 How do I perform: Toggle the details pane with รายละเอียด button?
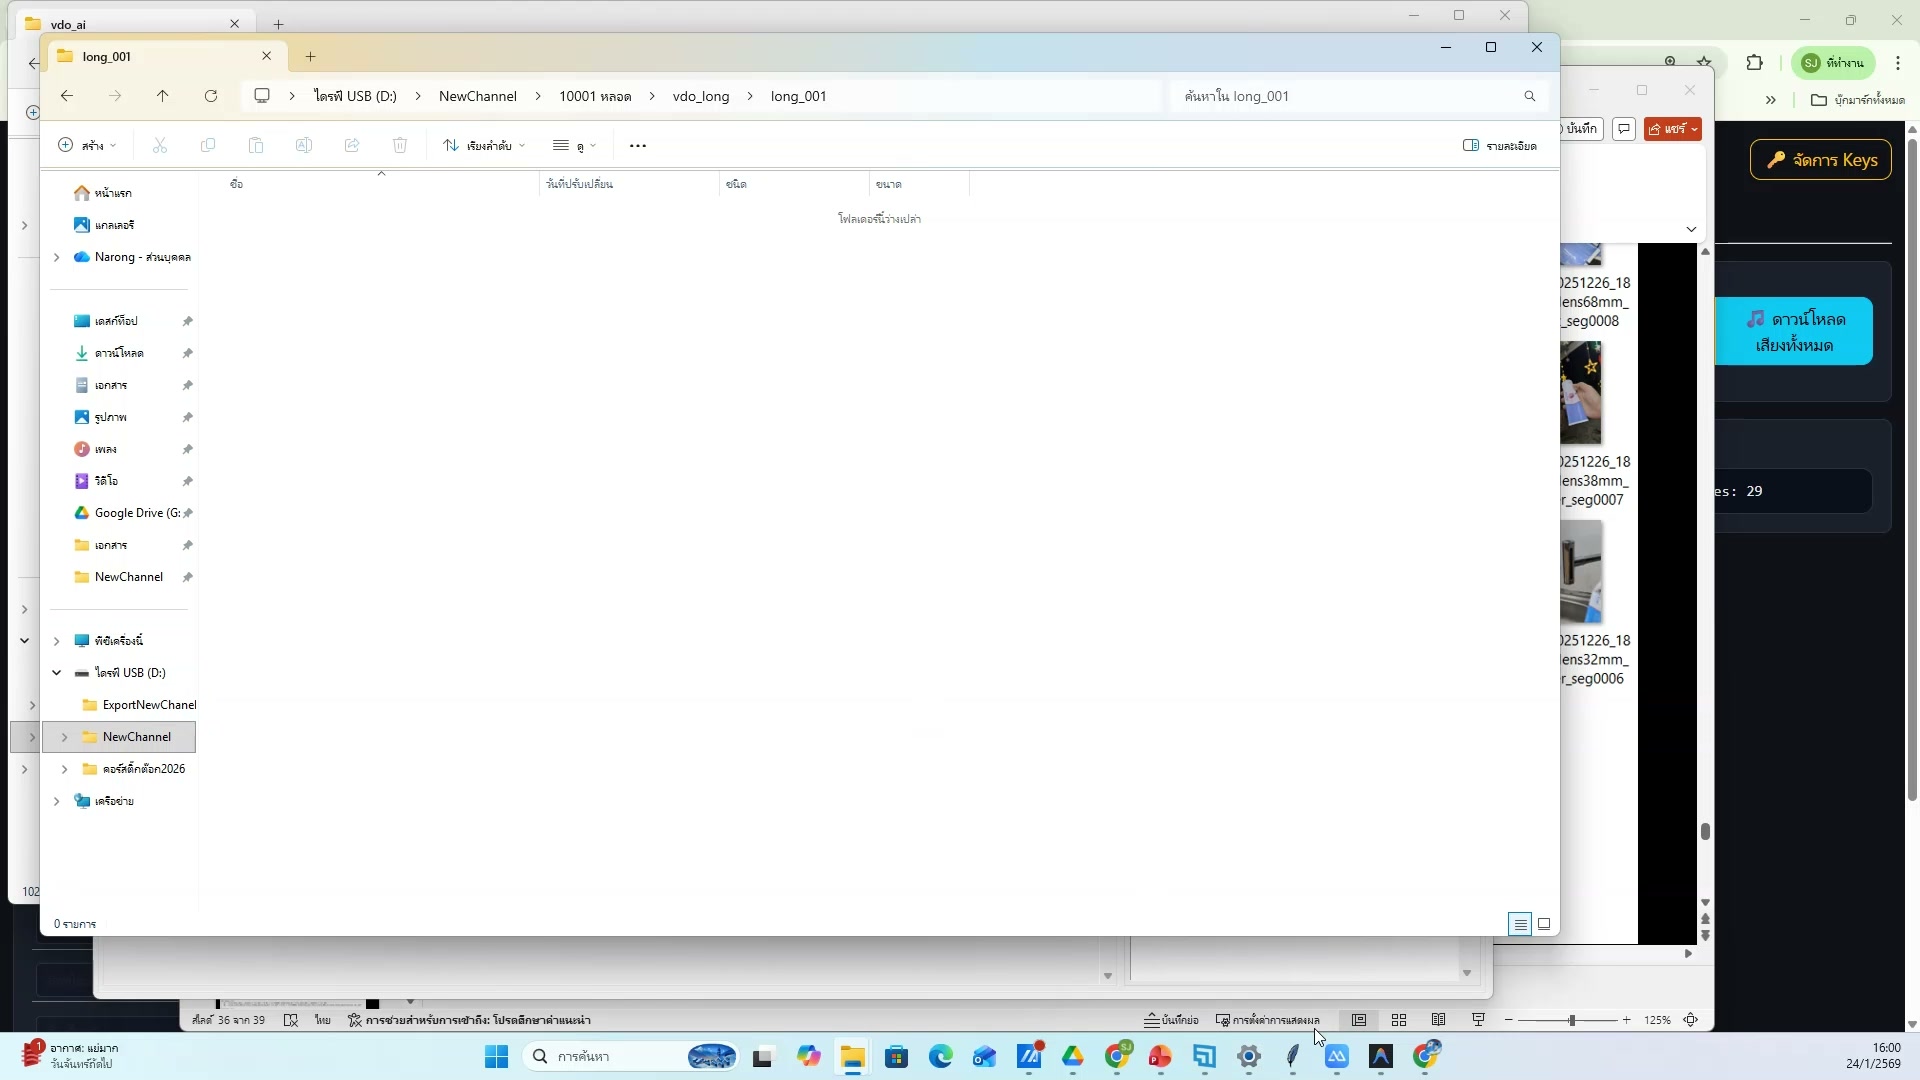coord(1500,145)
